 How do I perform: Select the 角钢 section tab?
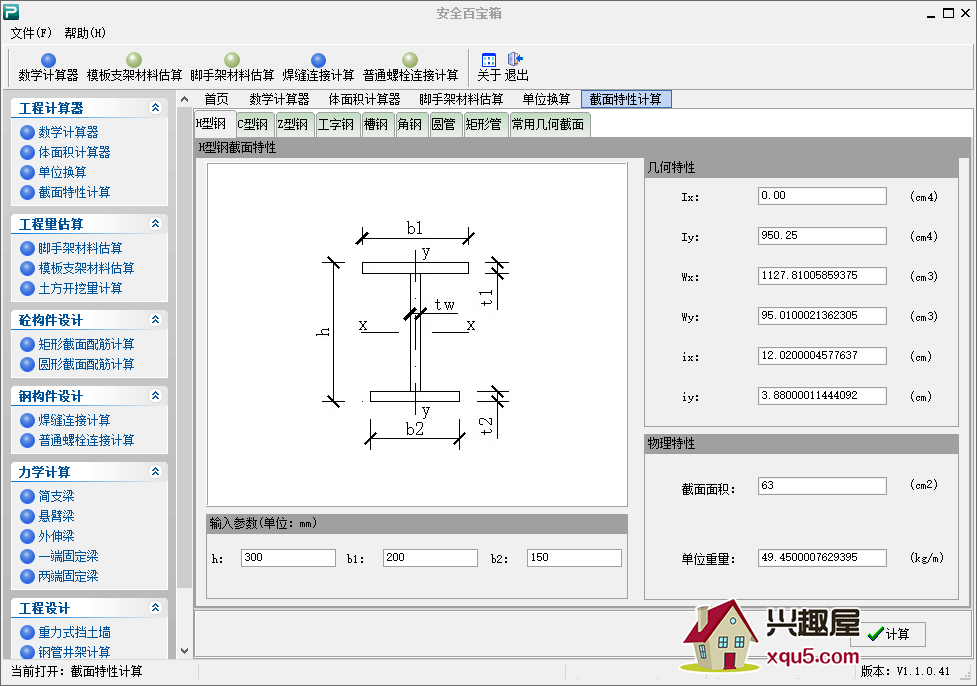point(410,125)
